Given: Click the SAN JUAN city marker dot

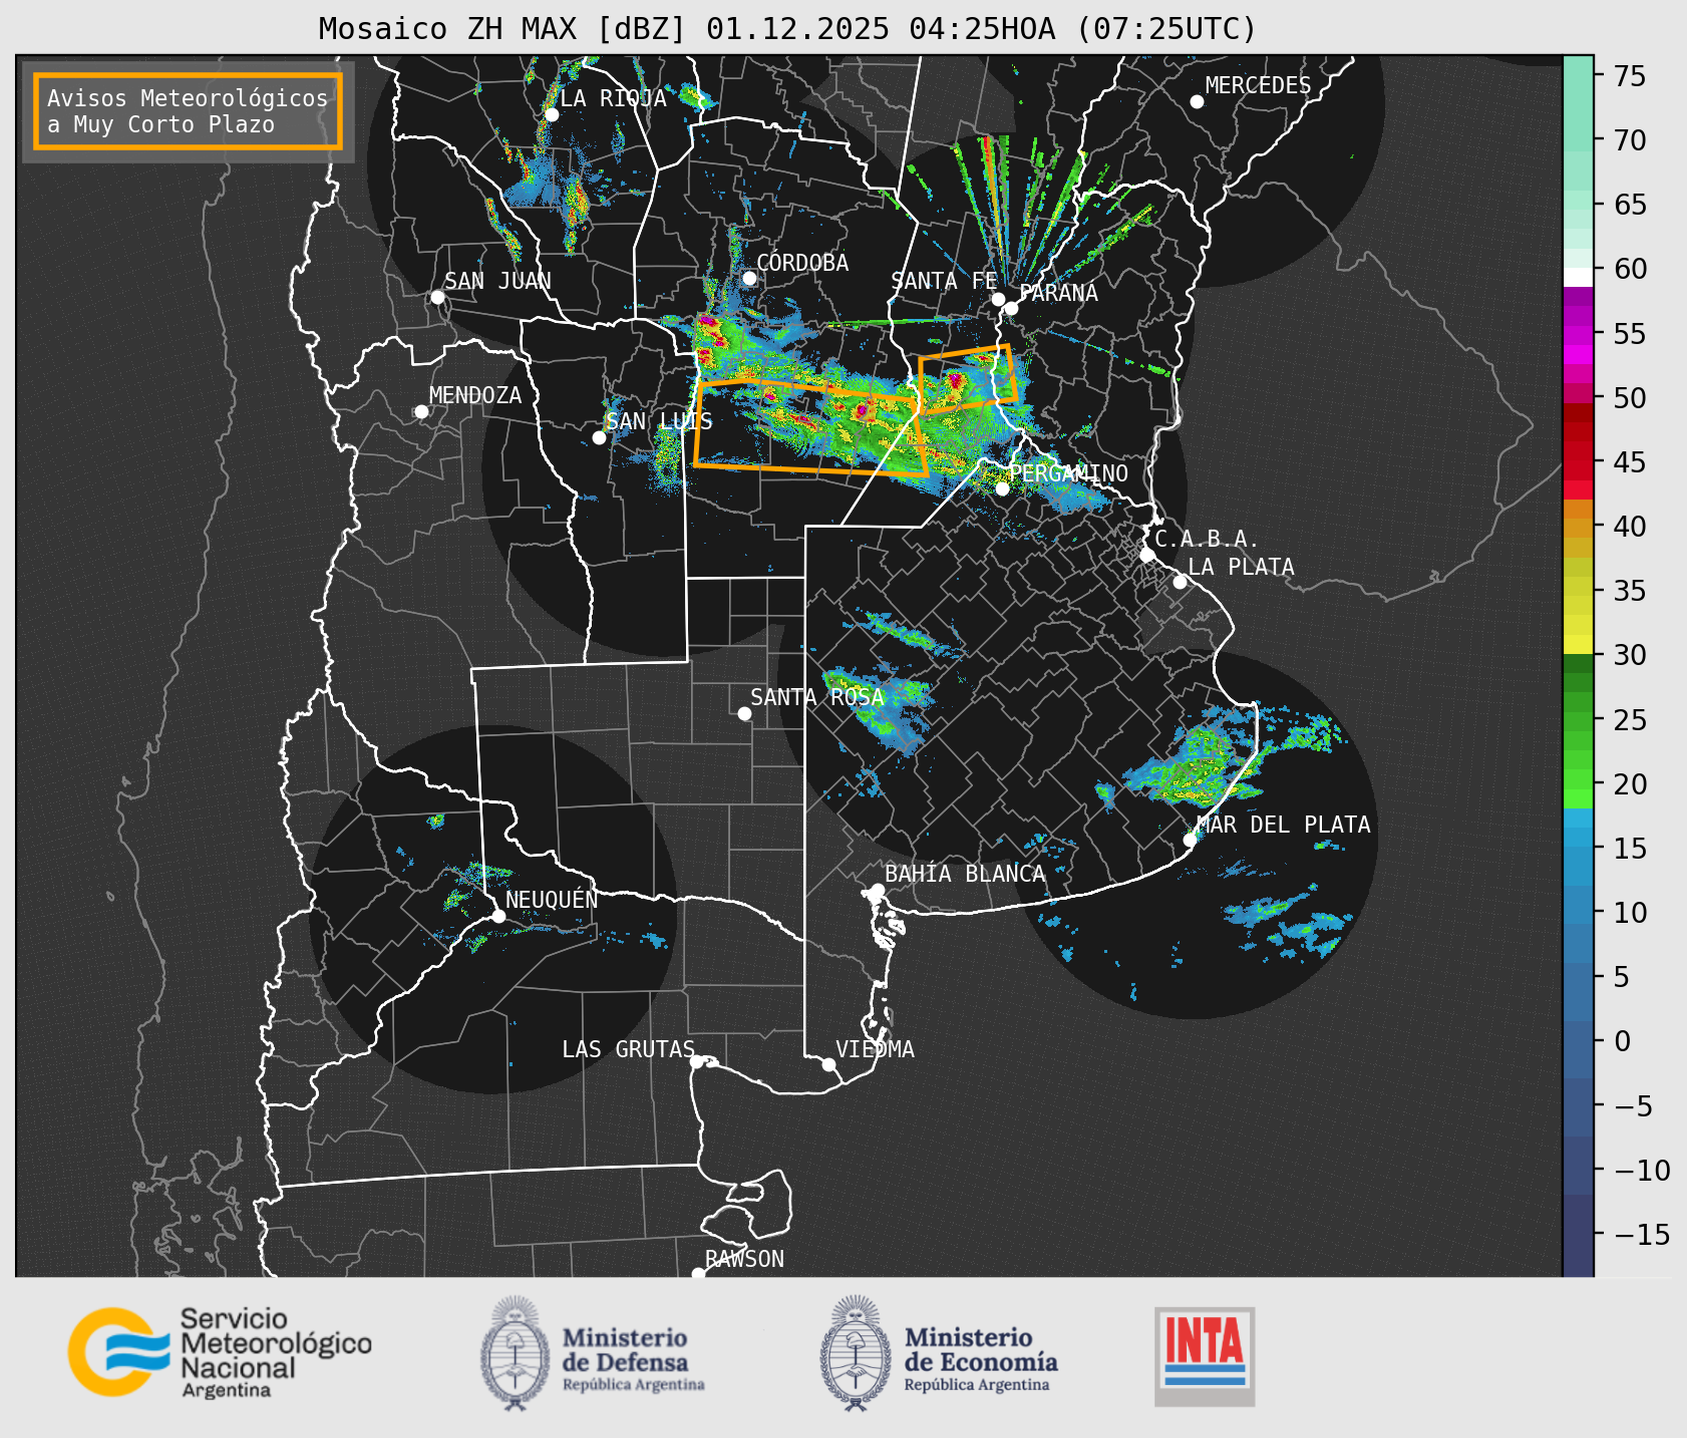Looking at the screenshot, I should (437, 297).
